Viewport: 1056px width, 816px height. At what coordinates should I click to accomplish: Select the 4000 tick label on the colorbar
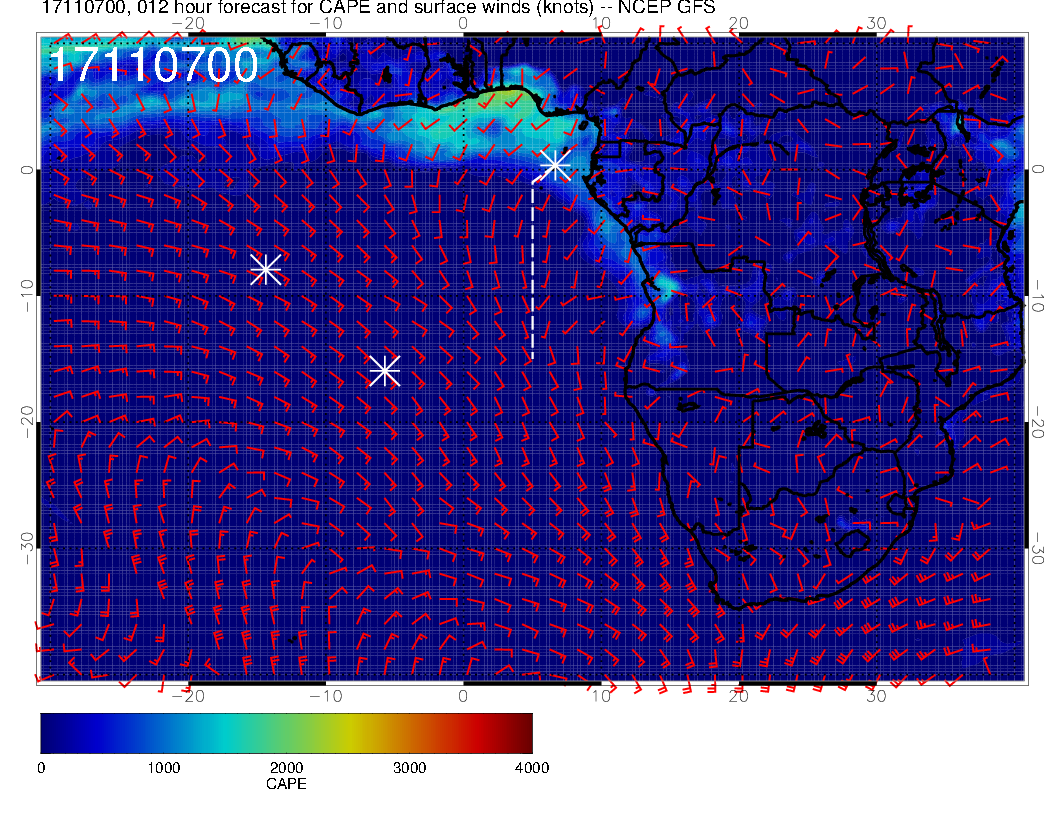point(531,768)
